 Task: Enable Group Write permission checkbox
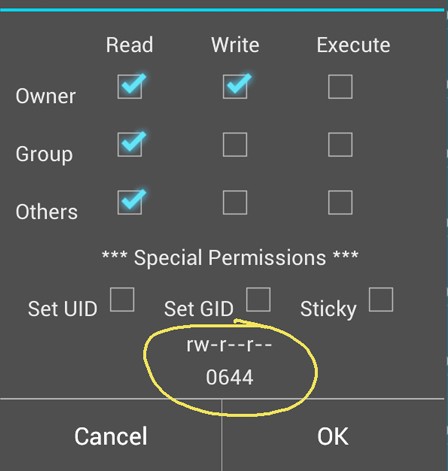point(235,144)
